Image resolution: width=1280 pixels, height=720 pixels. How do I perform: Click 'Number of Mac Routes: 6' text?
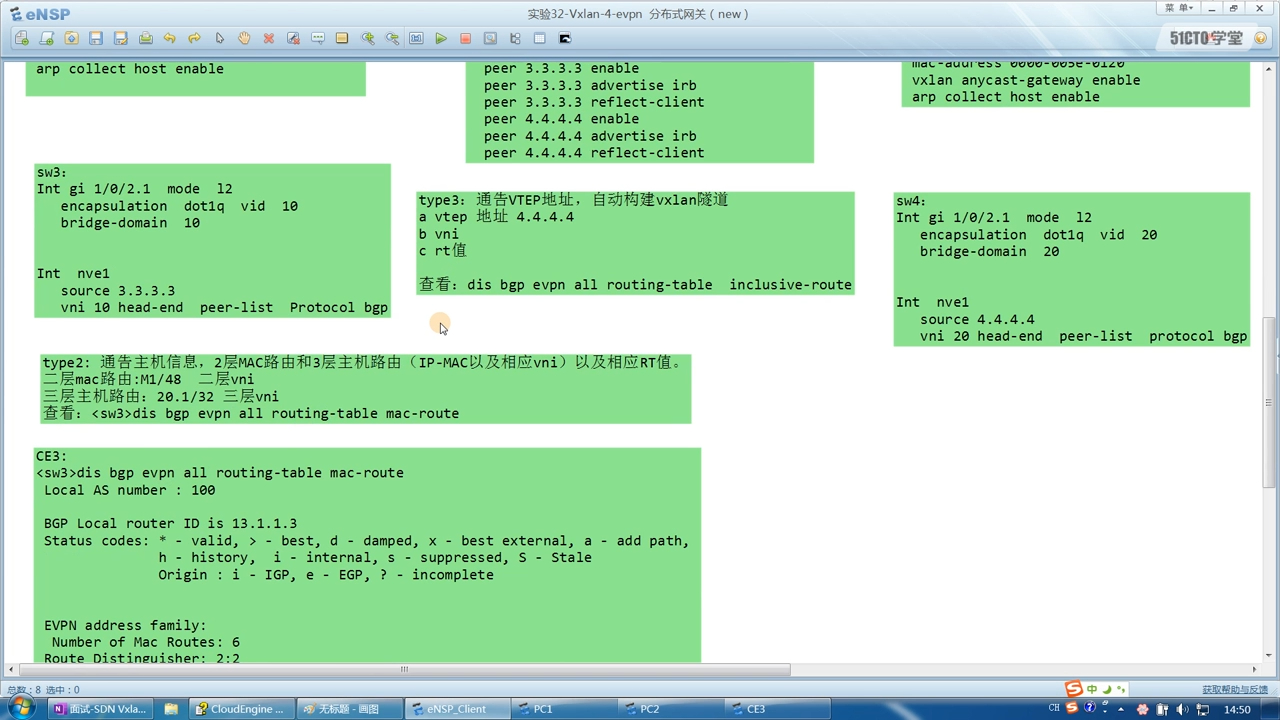[146, 642]
